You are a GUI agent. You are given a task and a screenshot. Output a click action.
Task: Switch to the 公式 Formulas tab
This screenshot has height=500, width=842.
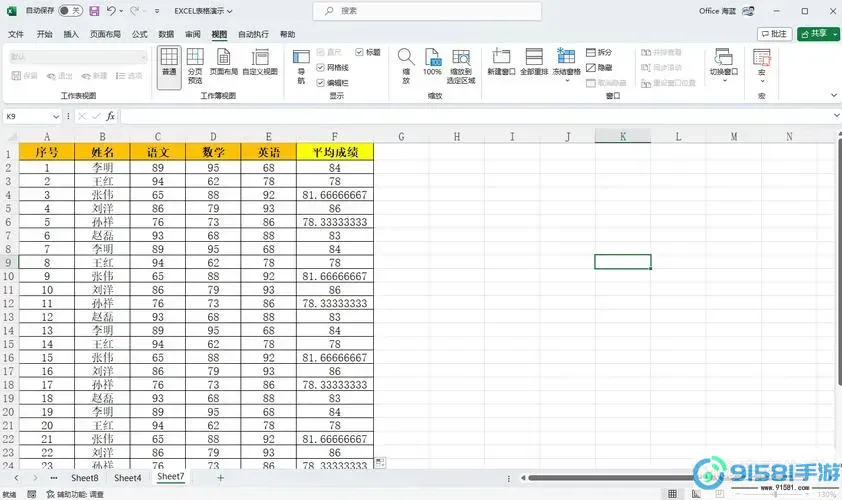point(140,34)
